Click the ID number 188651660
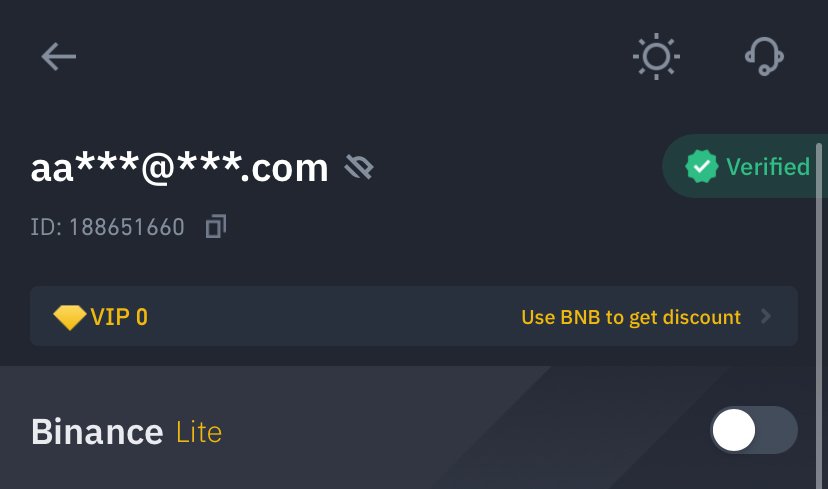The image size is (828, 489). point(127,227)
